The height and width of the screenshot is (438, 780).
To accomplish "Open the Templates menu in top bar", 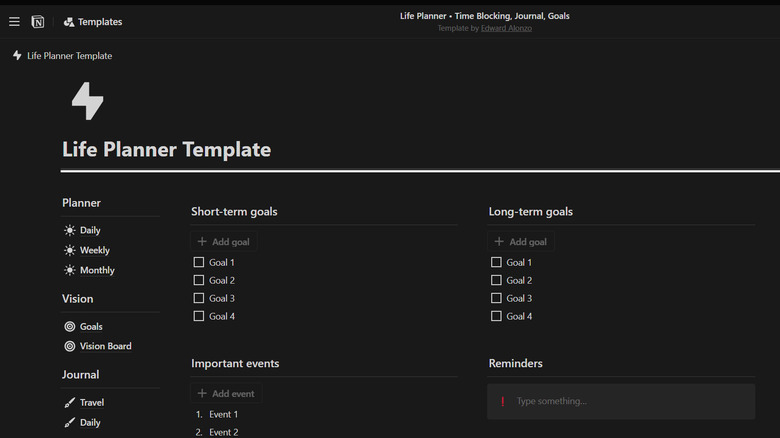I will point(92,22).
